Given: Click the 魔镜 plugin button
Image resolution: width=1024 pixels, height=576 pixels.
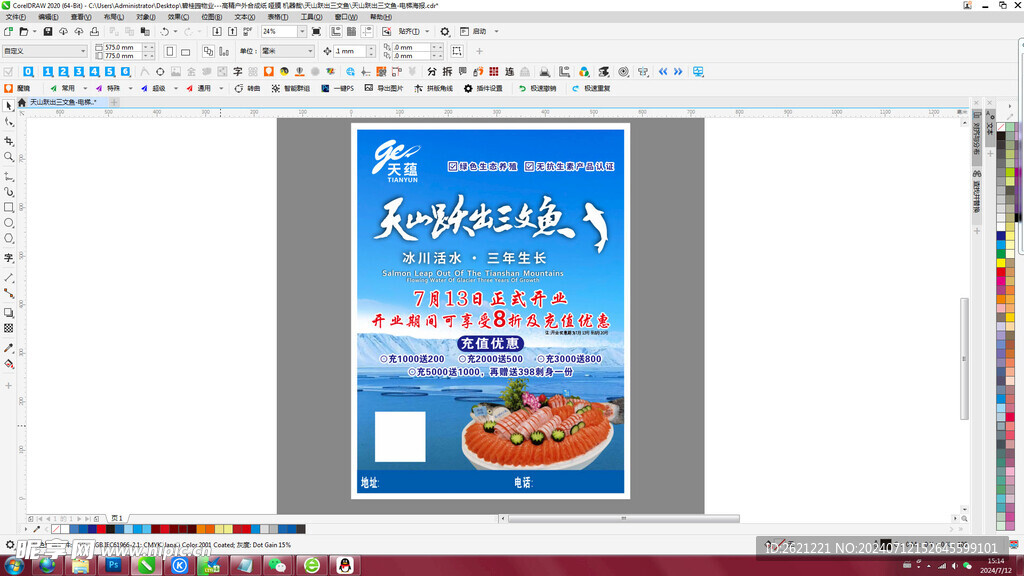Looking at the screenshot, I should (x=18, y=88).
